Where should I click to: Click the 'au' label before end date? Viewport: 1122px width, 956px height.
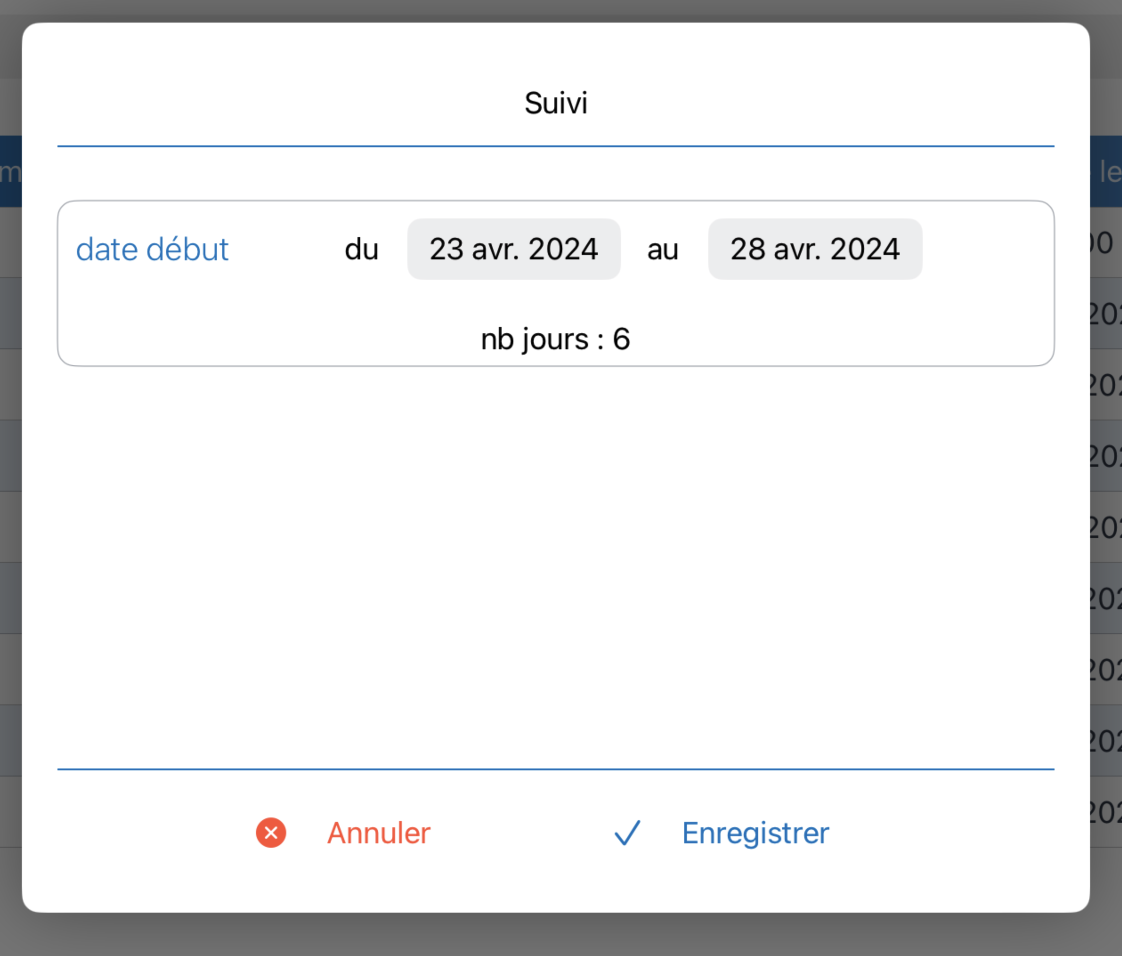(663, 250)
